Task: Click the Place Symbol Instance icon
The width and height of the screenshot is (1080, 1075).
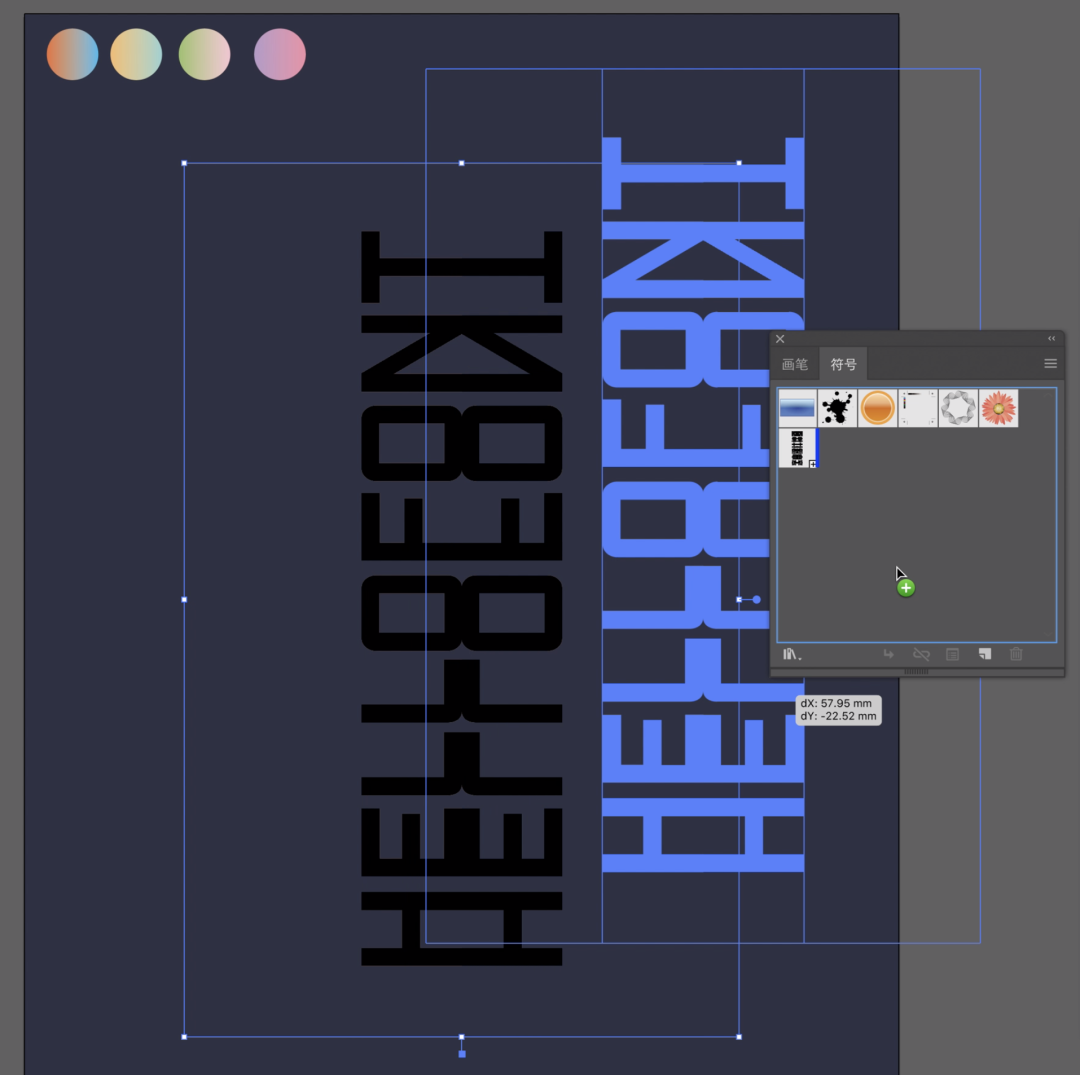Action: tap(888, 654)
